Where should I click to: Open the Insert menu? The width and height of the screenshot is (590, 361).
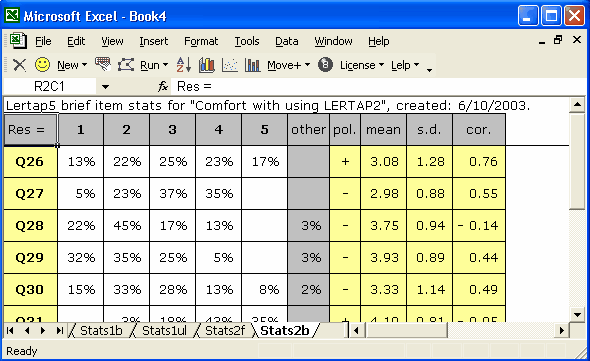click(154, 41)
